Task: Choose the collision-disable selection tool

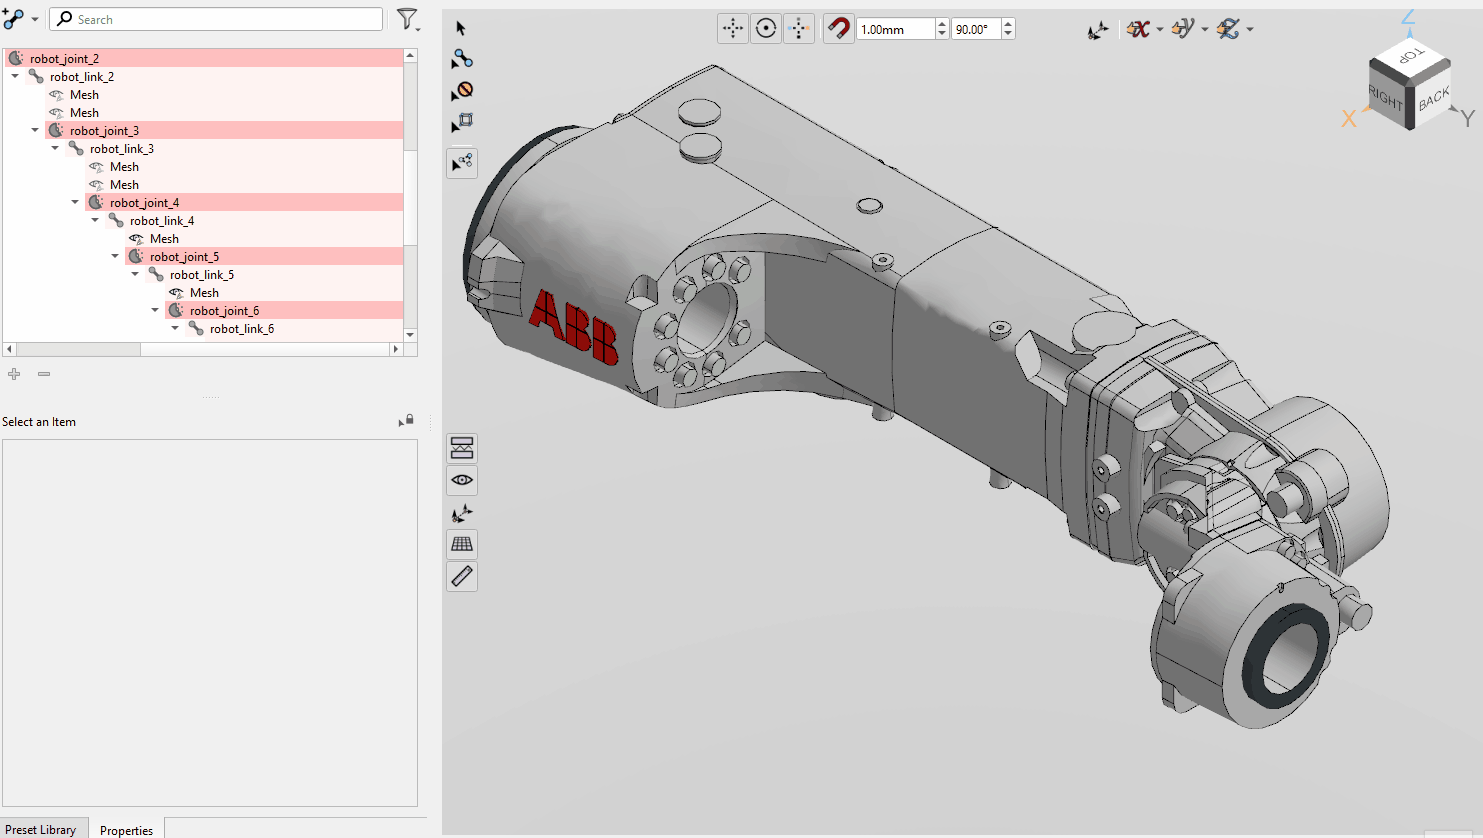Action: 462,91
